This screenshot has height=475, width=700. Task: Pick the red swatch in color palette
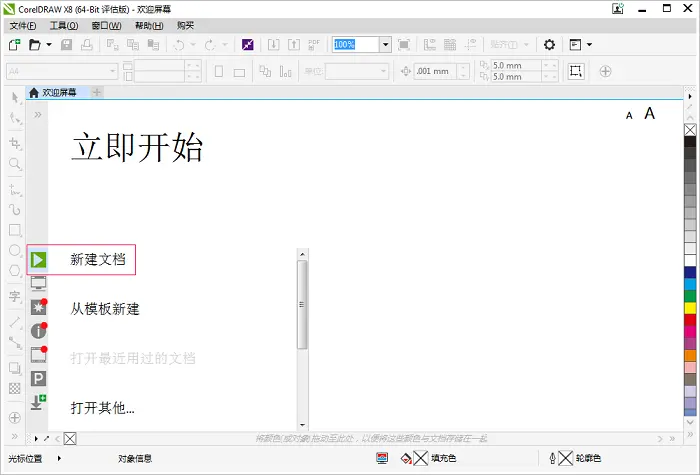690,320
